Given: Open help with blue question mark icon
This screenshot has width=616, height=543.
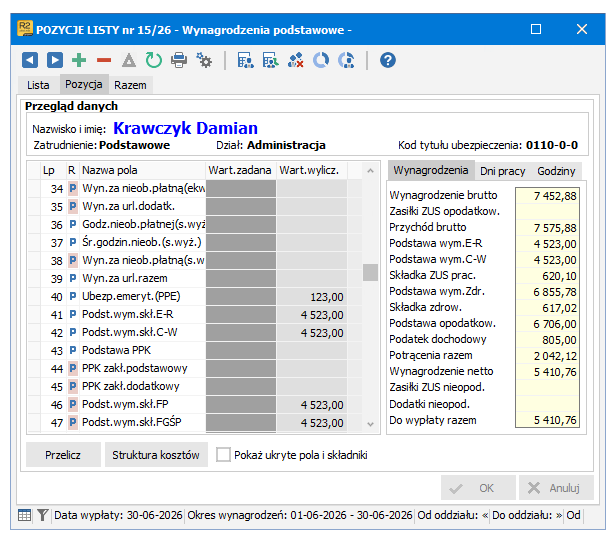Looking at the screenshot, I should click(x=388, y=61).
